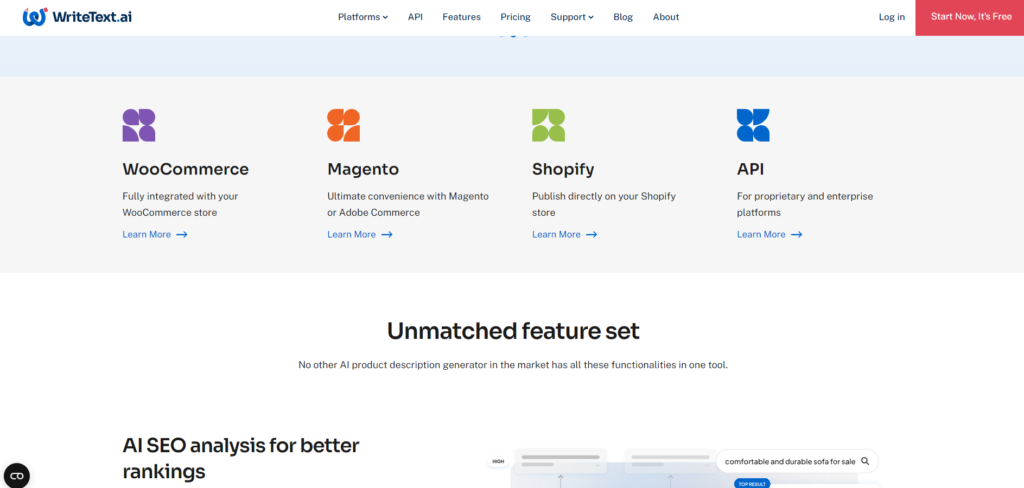Screen dimensions: 1024x488
Task: Open the API nav item
Action: [415, 17]
